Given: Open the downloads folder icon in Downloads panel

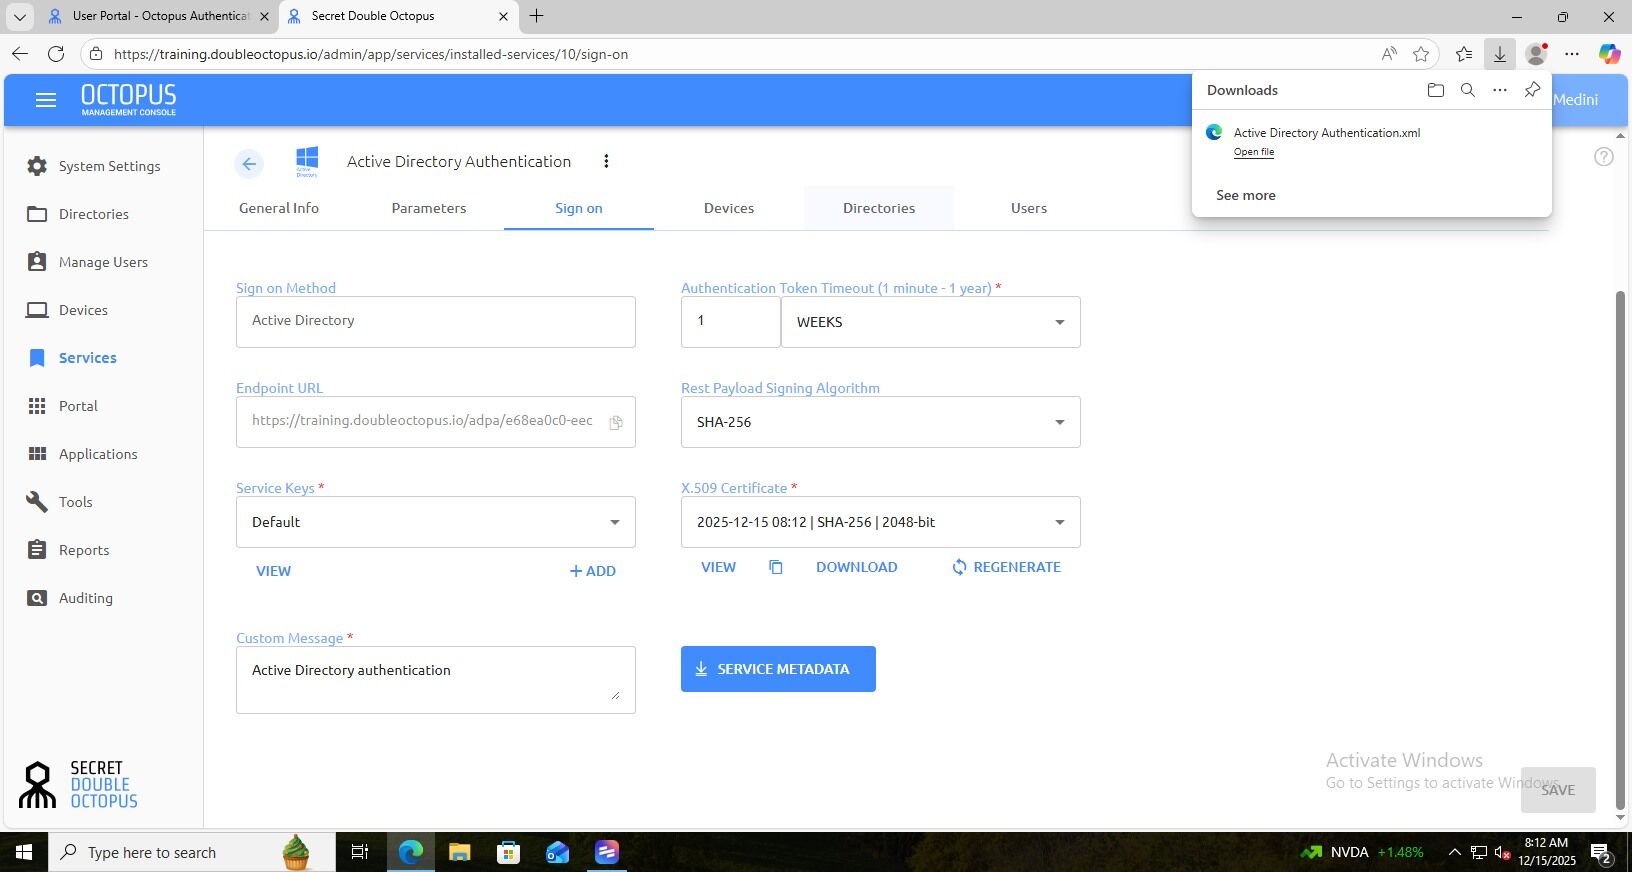Looking at the screenshot, I should (1436, 90).
